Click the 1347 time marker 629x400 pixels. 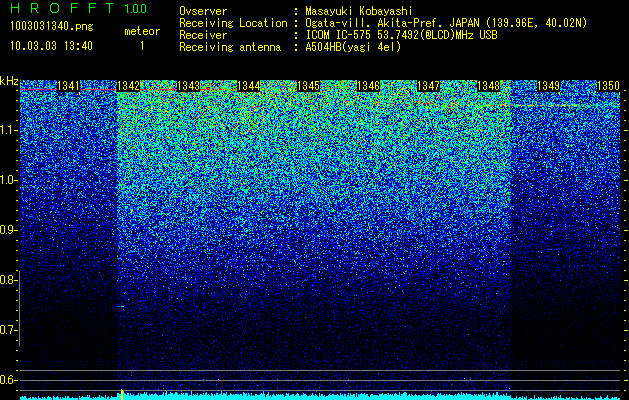pos(428,86)
